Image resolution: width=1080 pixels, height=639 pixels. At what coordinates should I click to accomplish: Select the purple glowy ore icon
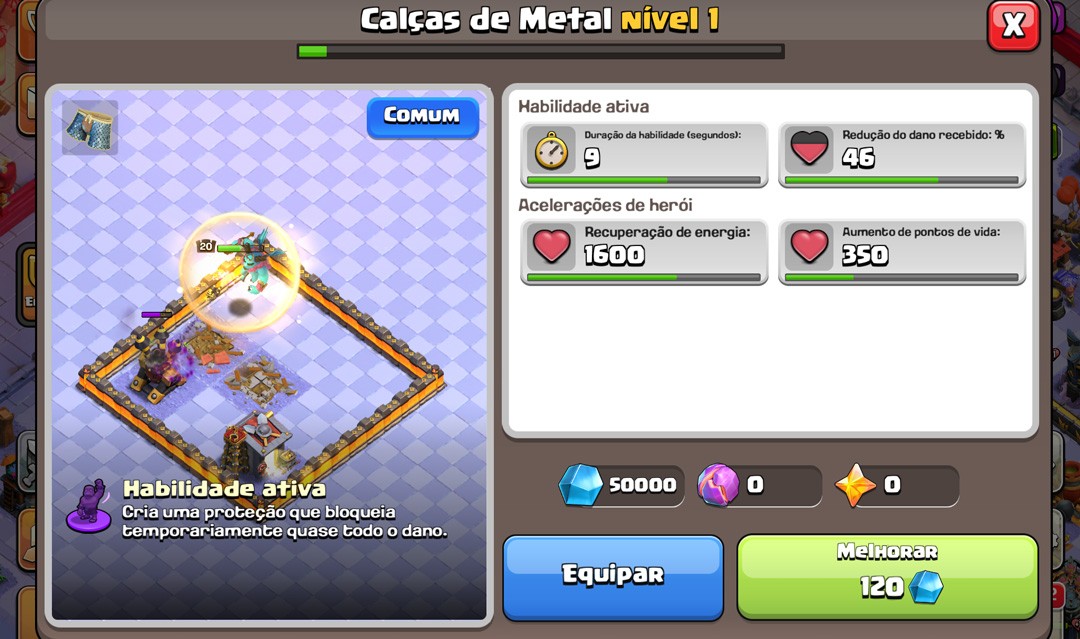coord(718,485)
